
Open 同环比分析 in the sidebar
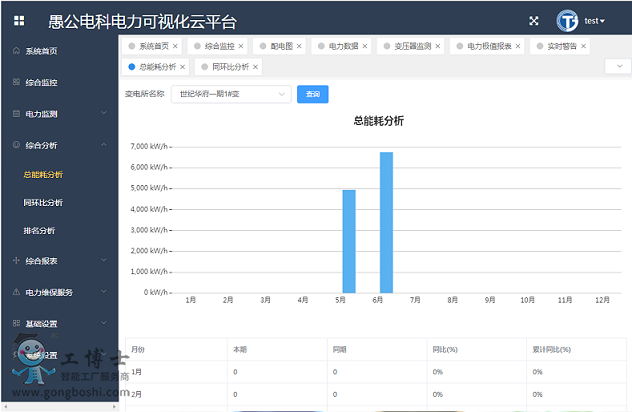[43, 203]
